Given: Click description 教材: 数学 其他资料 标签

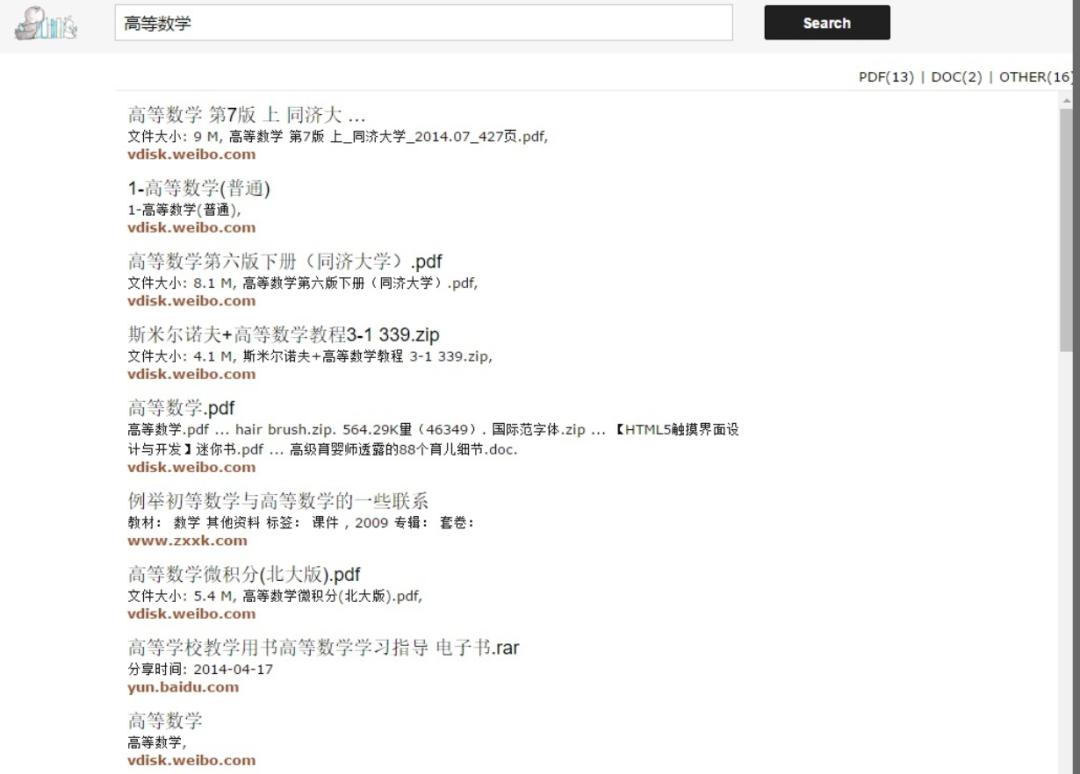Looking at the screenshot, I should (301, 523).
